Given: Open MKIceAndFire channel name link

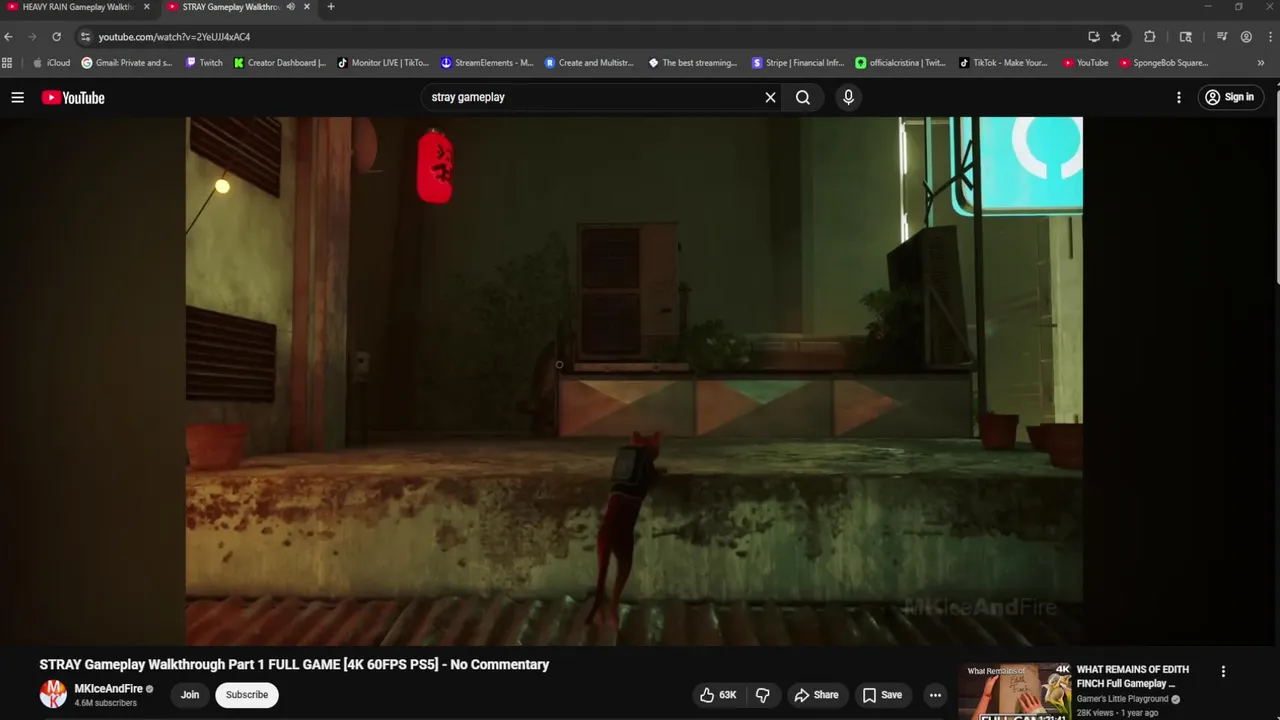Looking at the screenshot, I should pyautogui.click(x=109, y=689).
